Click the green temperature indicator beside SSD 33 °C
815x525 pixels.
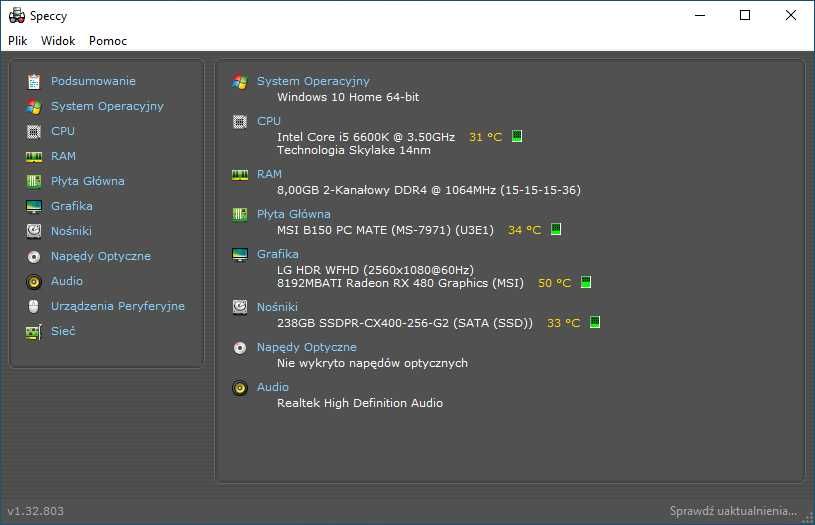(595, 322)
